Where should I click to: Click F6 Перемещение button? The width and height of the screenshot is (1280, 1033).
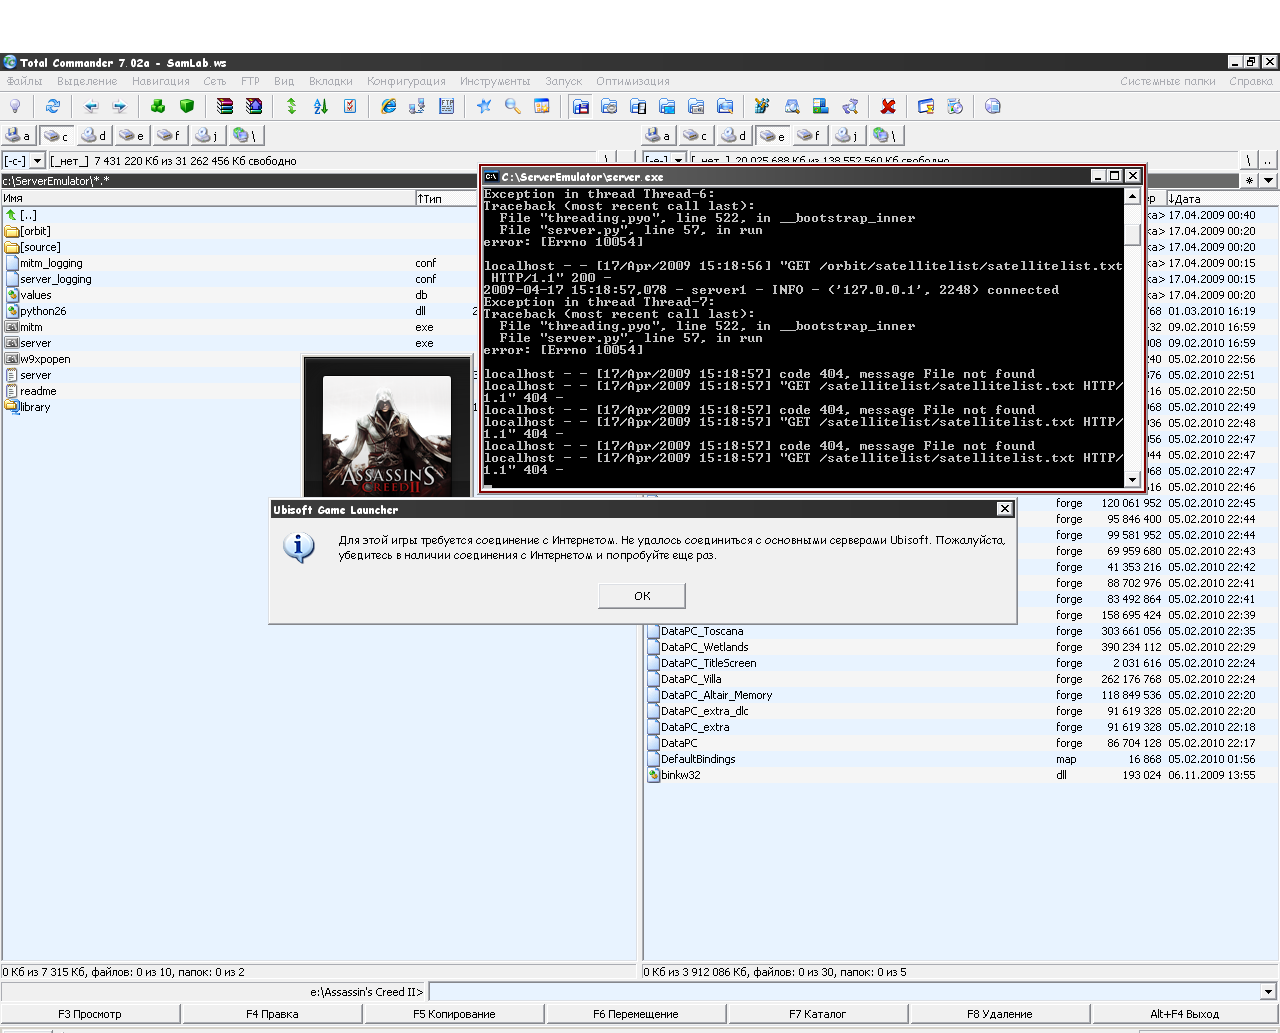[636, 1014]
